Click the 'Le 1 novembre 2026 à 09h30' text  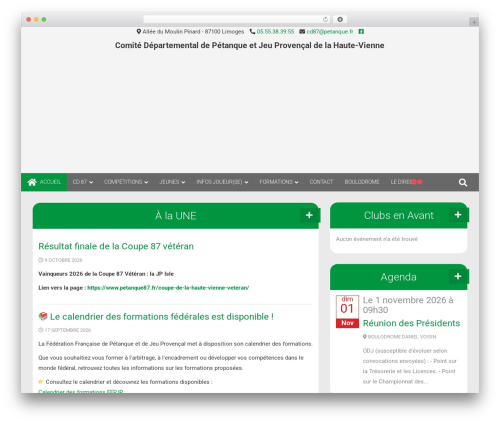tap(408, 305)
